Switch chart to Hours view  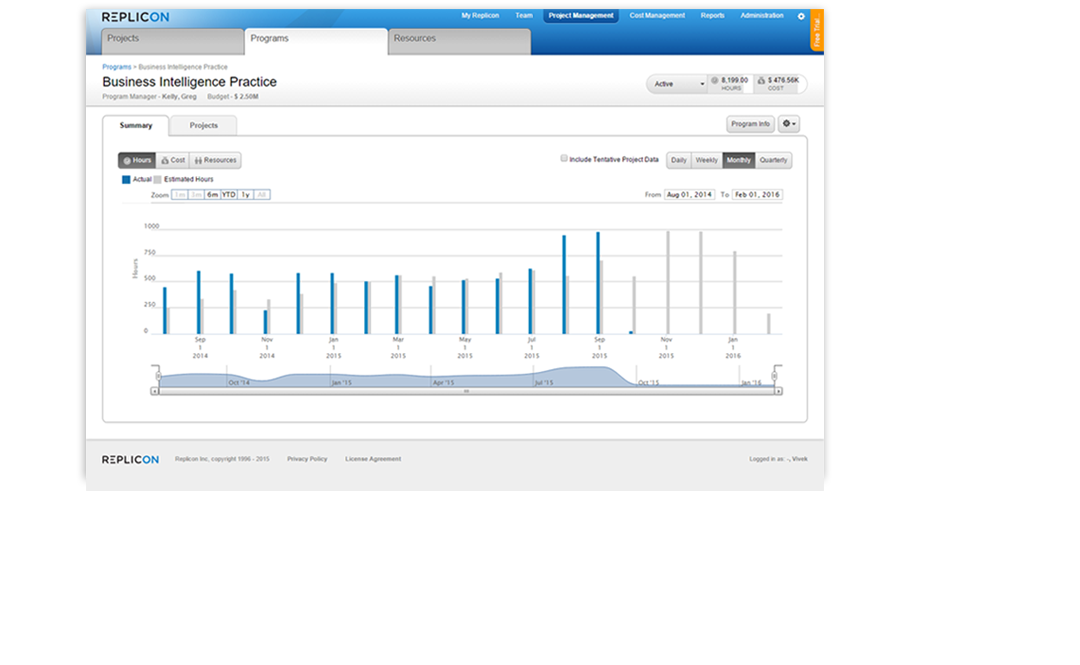(x=137, y=161)
